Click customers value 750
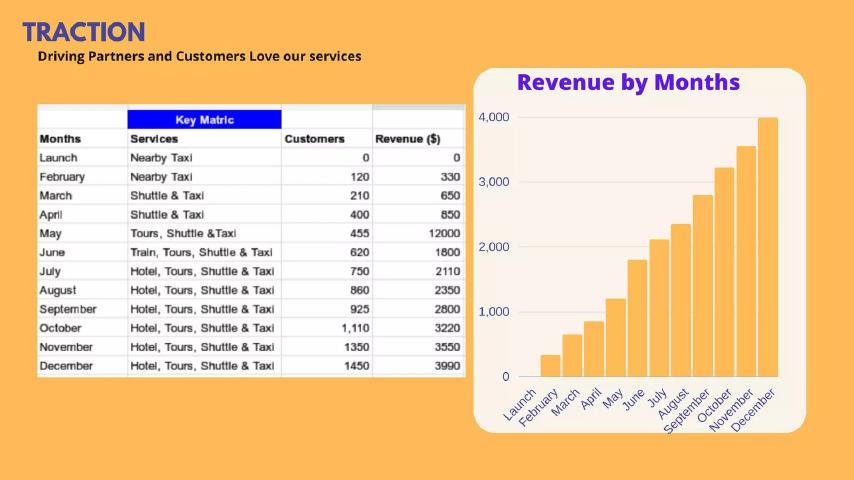Screen dimensions: 854x480 (x=359, y=271)
